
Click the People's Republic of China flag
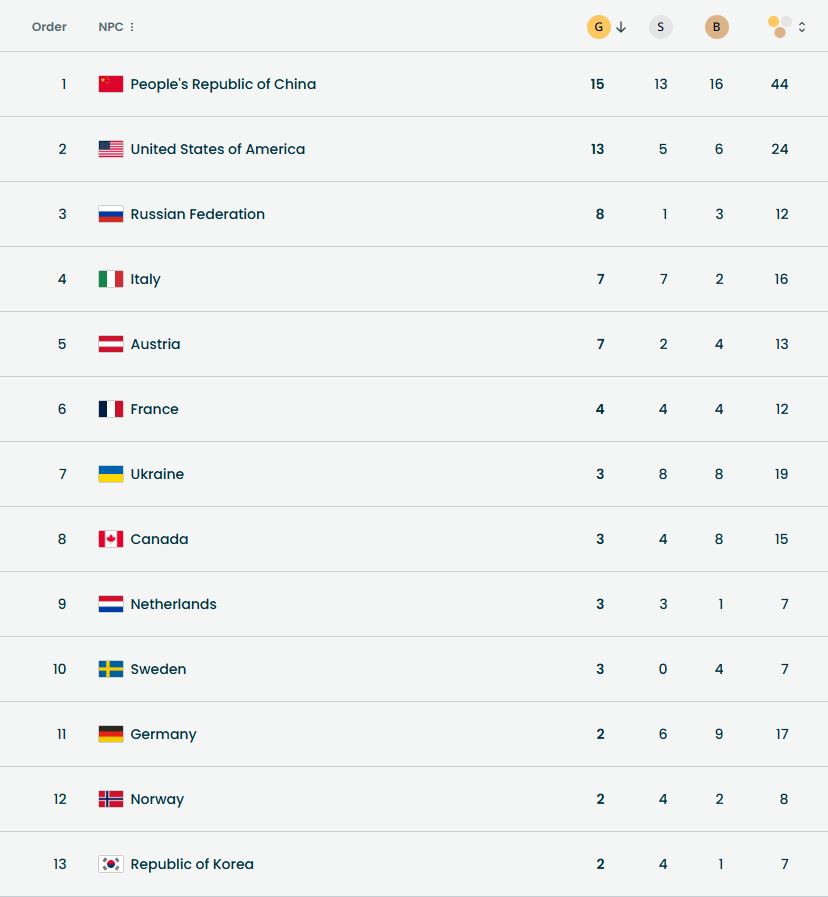click(111, 84)
